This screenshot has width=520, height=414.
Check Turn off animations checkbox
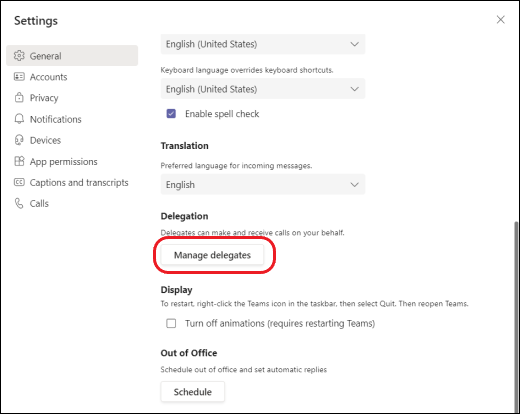pos(171,323)
